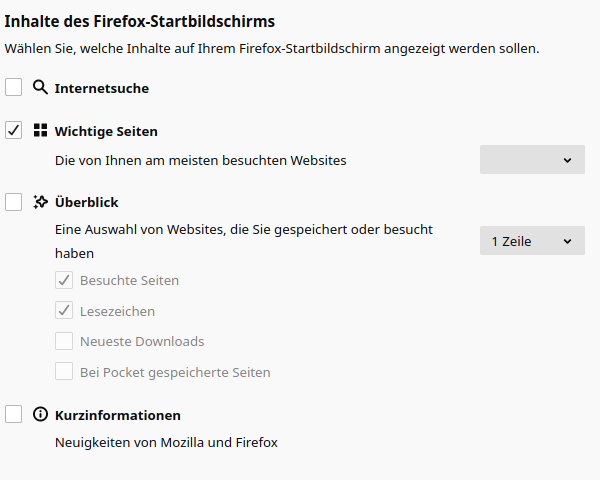
Task: Enable the Internetsuche checkbox
Action: tap(14, 88)
